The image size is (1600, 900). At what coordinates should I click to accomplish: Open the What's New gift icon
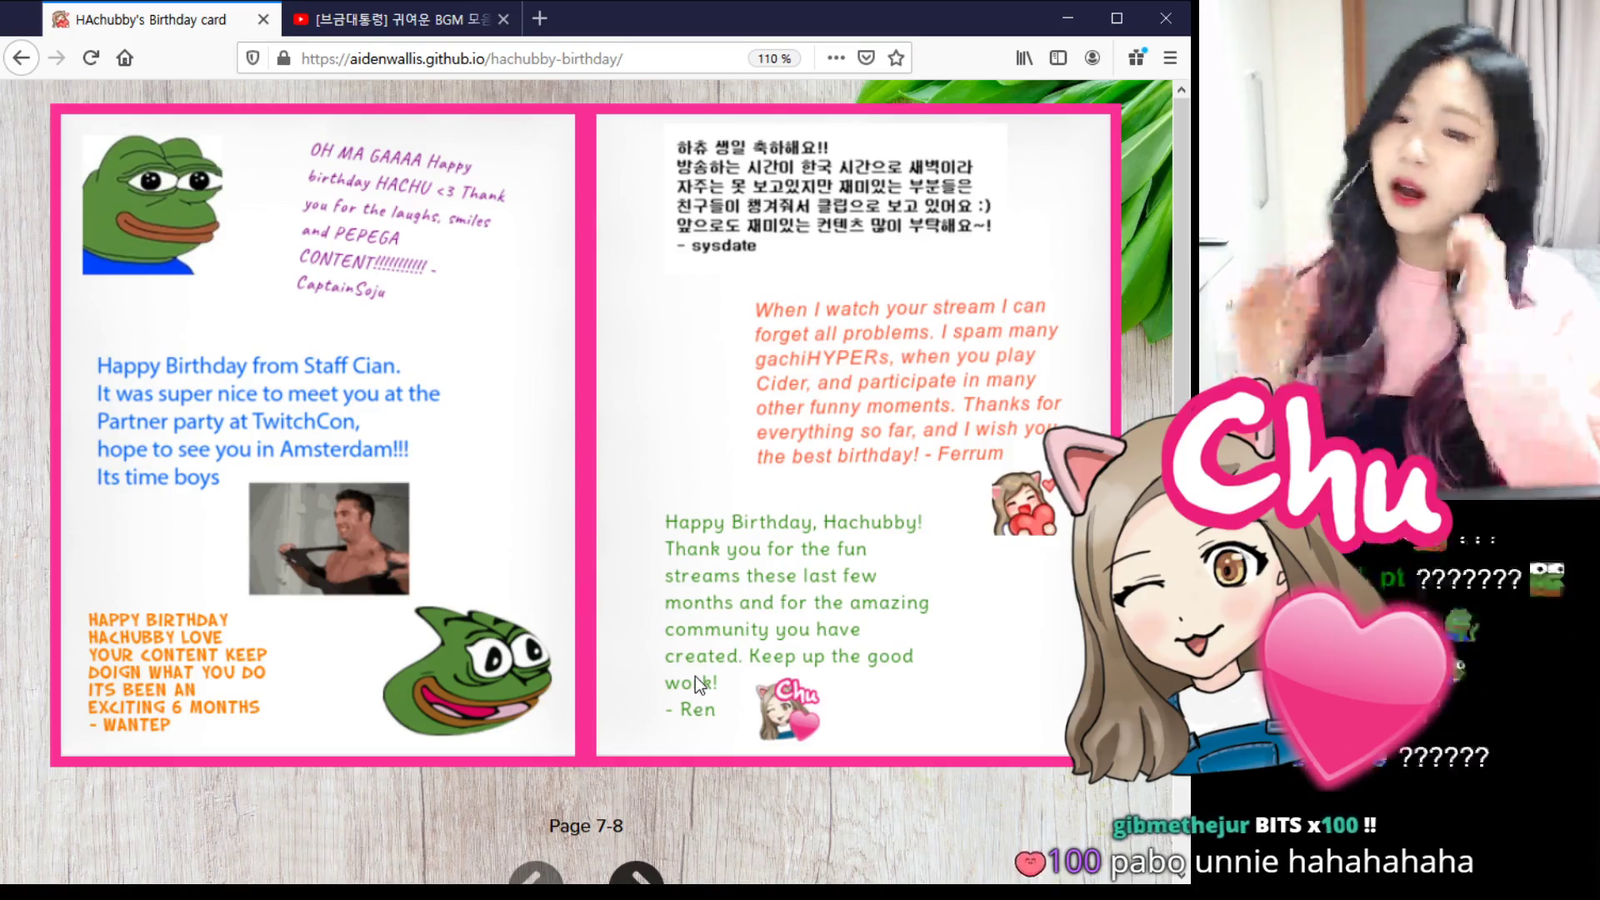pyautogui.click(x=1136, y=58)
